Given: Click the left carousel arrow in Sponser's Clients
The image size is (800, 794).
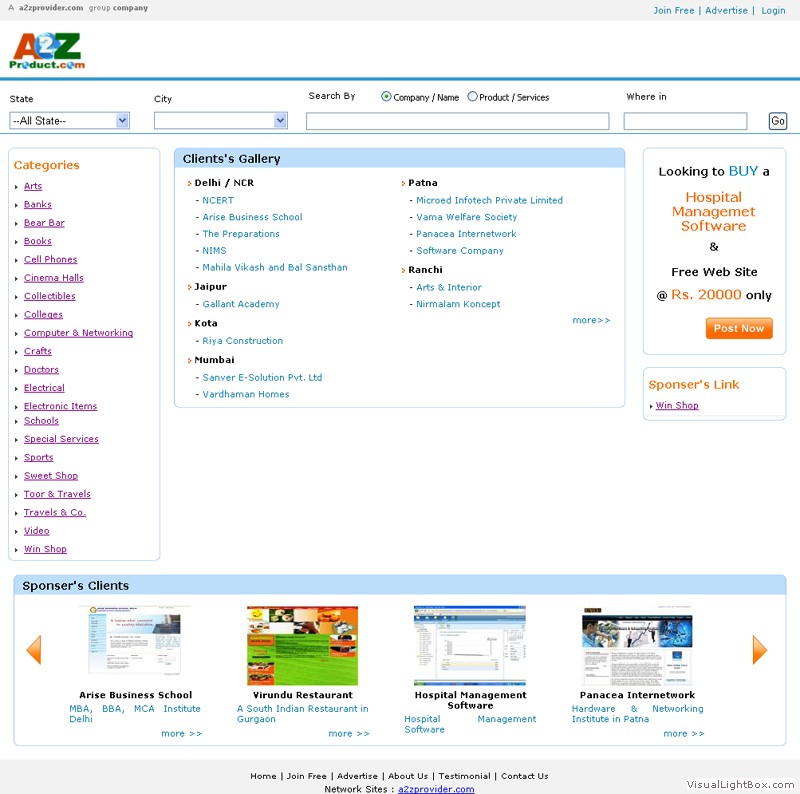Looking at the screenshot, I should point(34,650).
